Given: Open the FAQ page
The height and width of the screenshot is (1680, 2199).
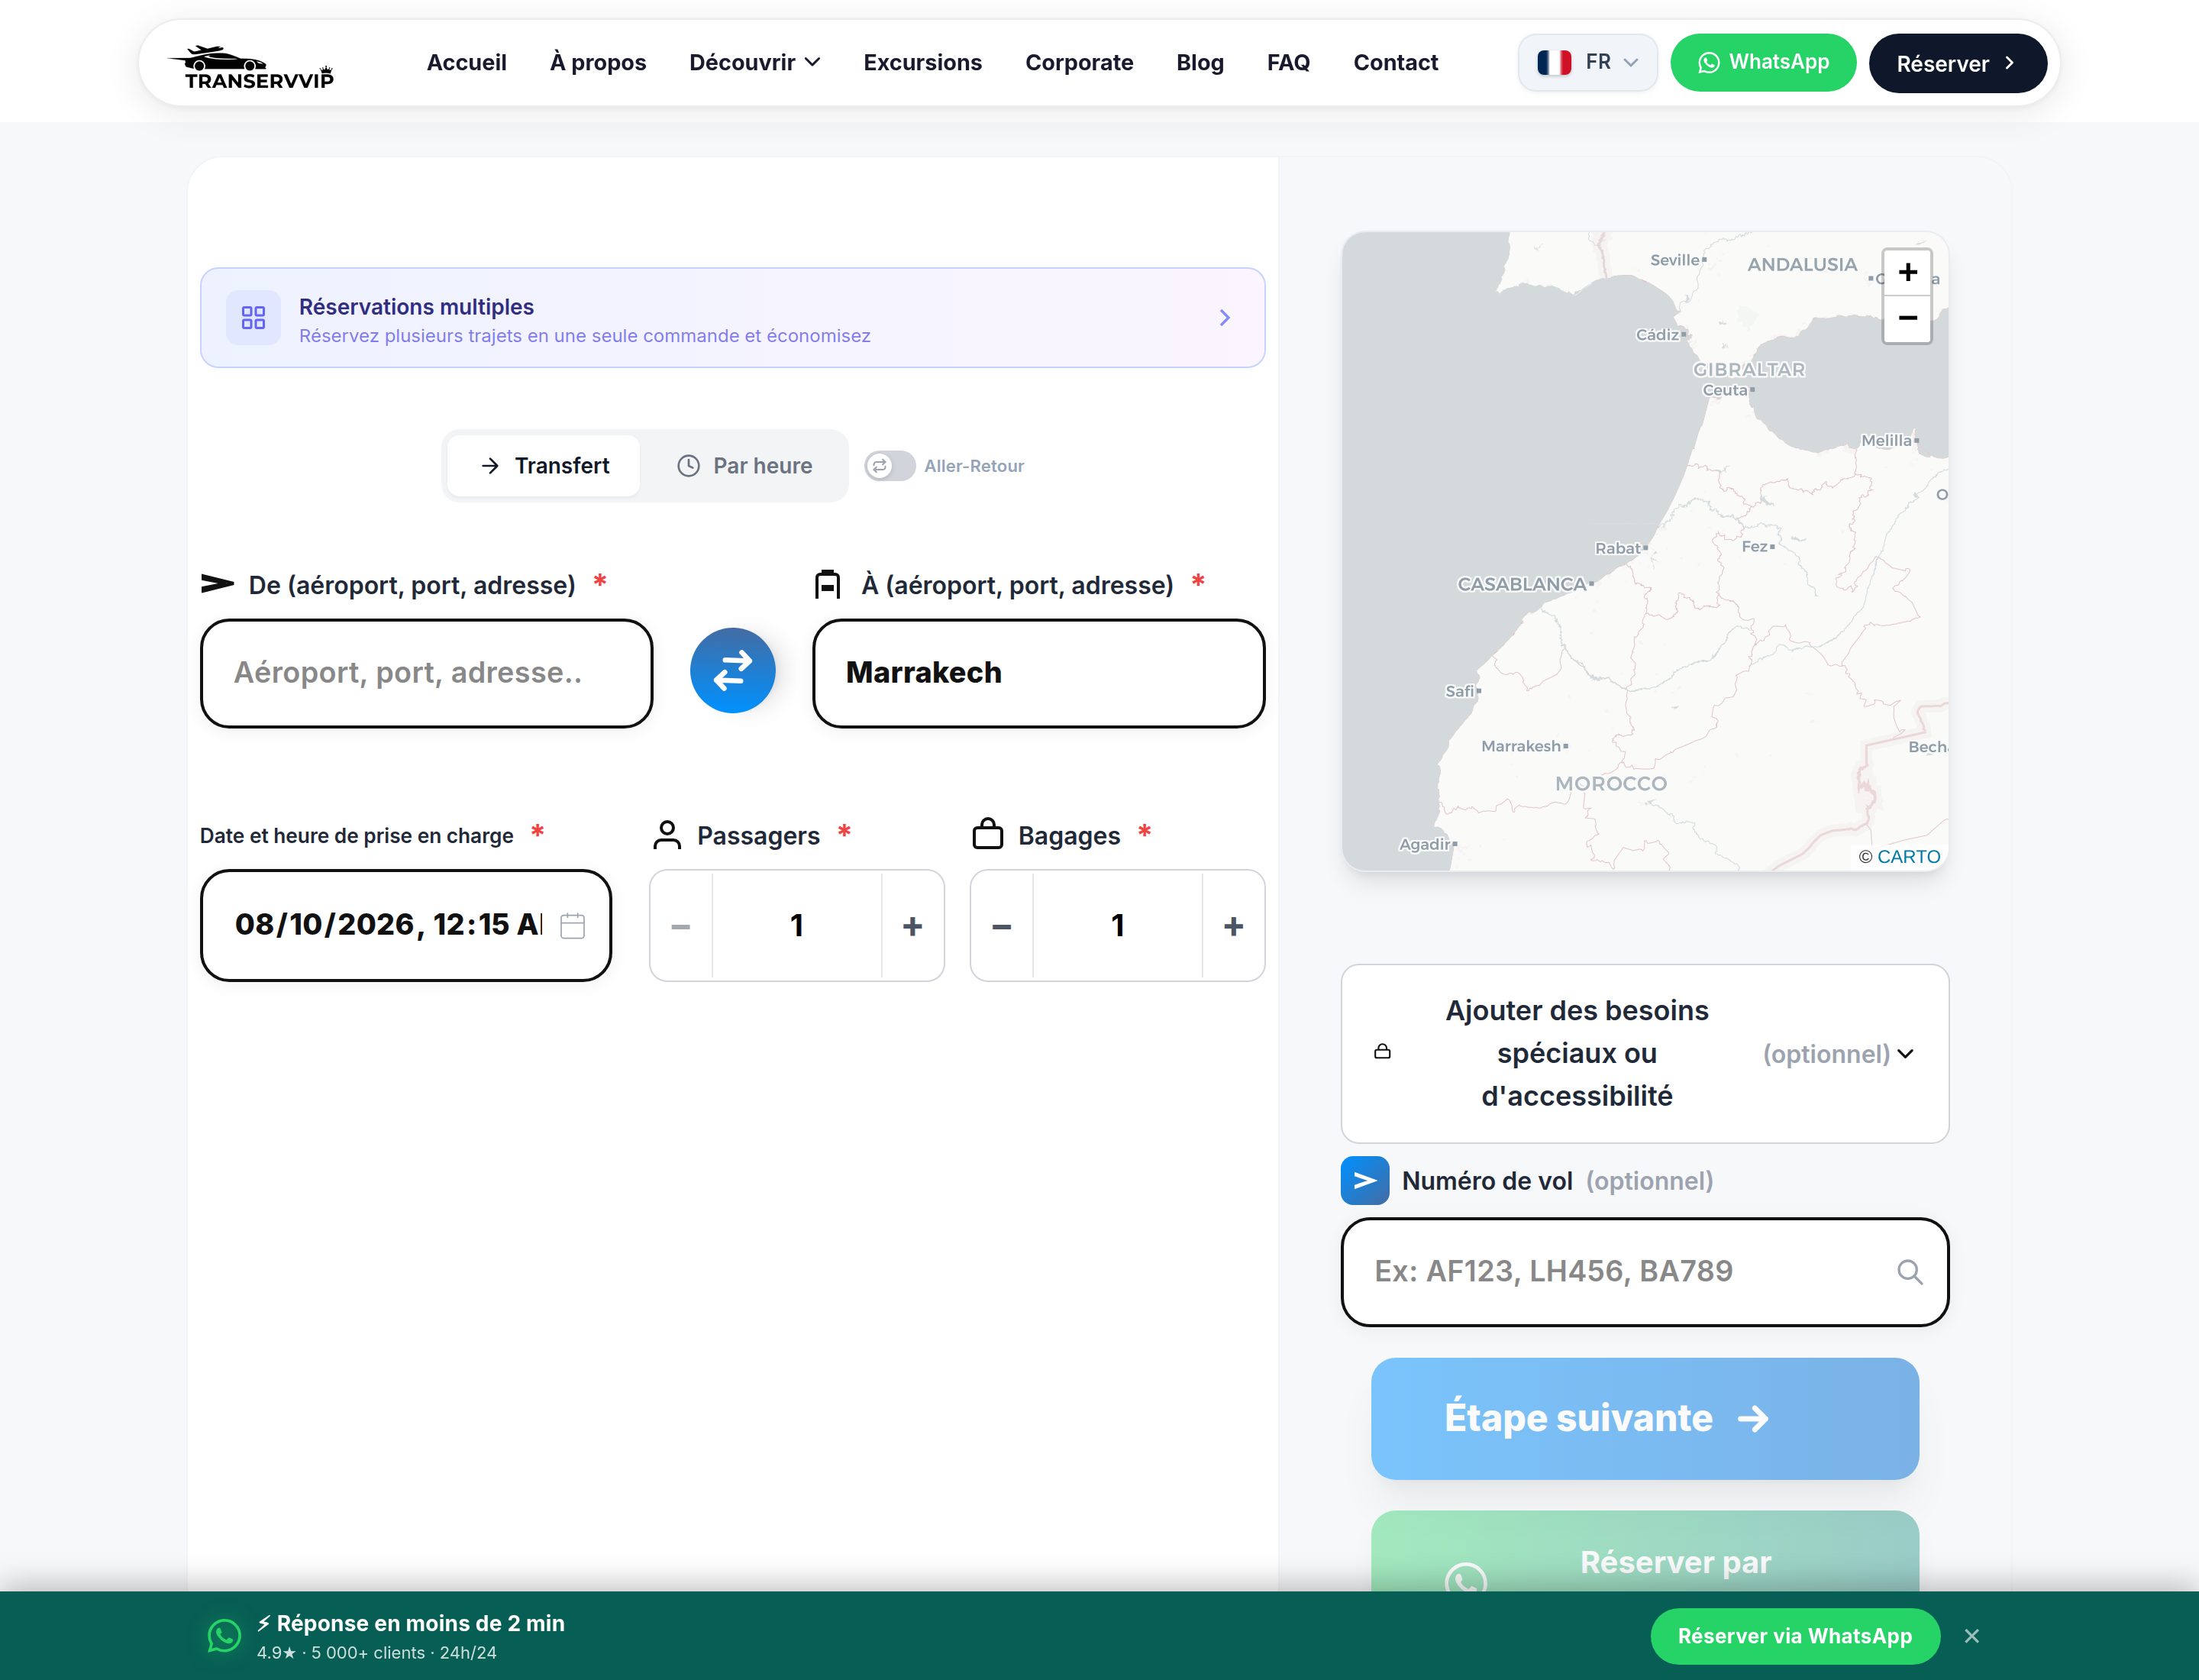Looking at the screenshot, I should pyautogui.click(x=1288, y=63).
